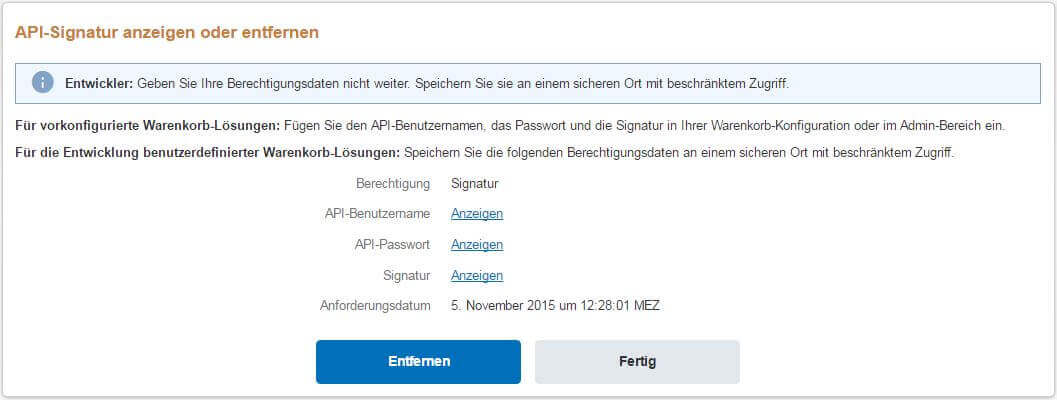
Task: Click the blue info icon in banner
Action: point(42,83)
